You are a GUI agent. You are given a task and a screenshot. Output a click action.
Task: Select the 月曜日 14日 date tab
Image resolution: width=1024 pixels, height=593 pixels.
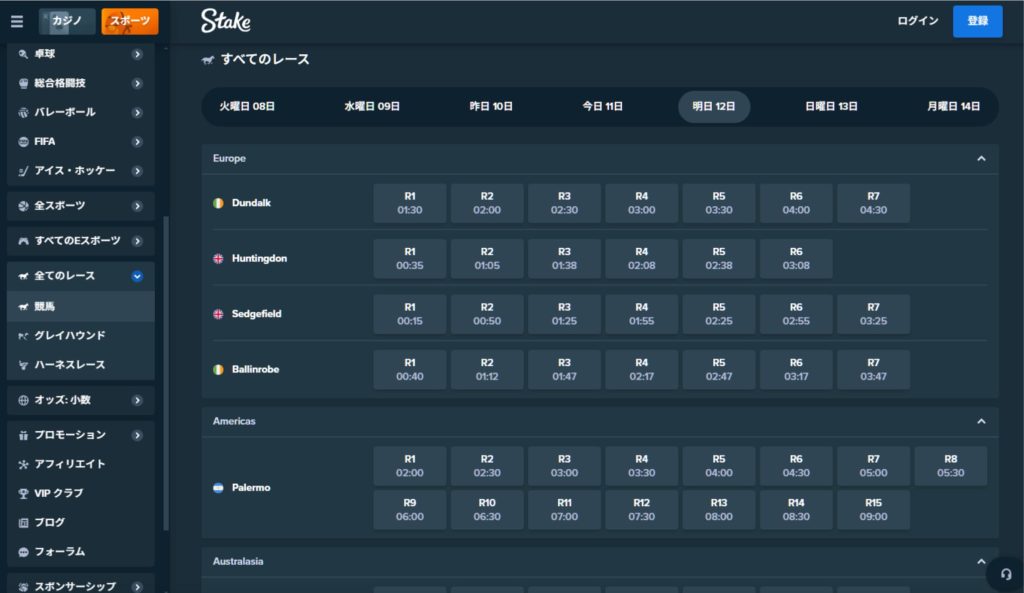pos(953,106)
